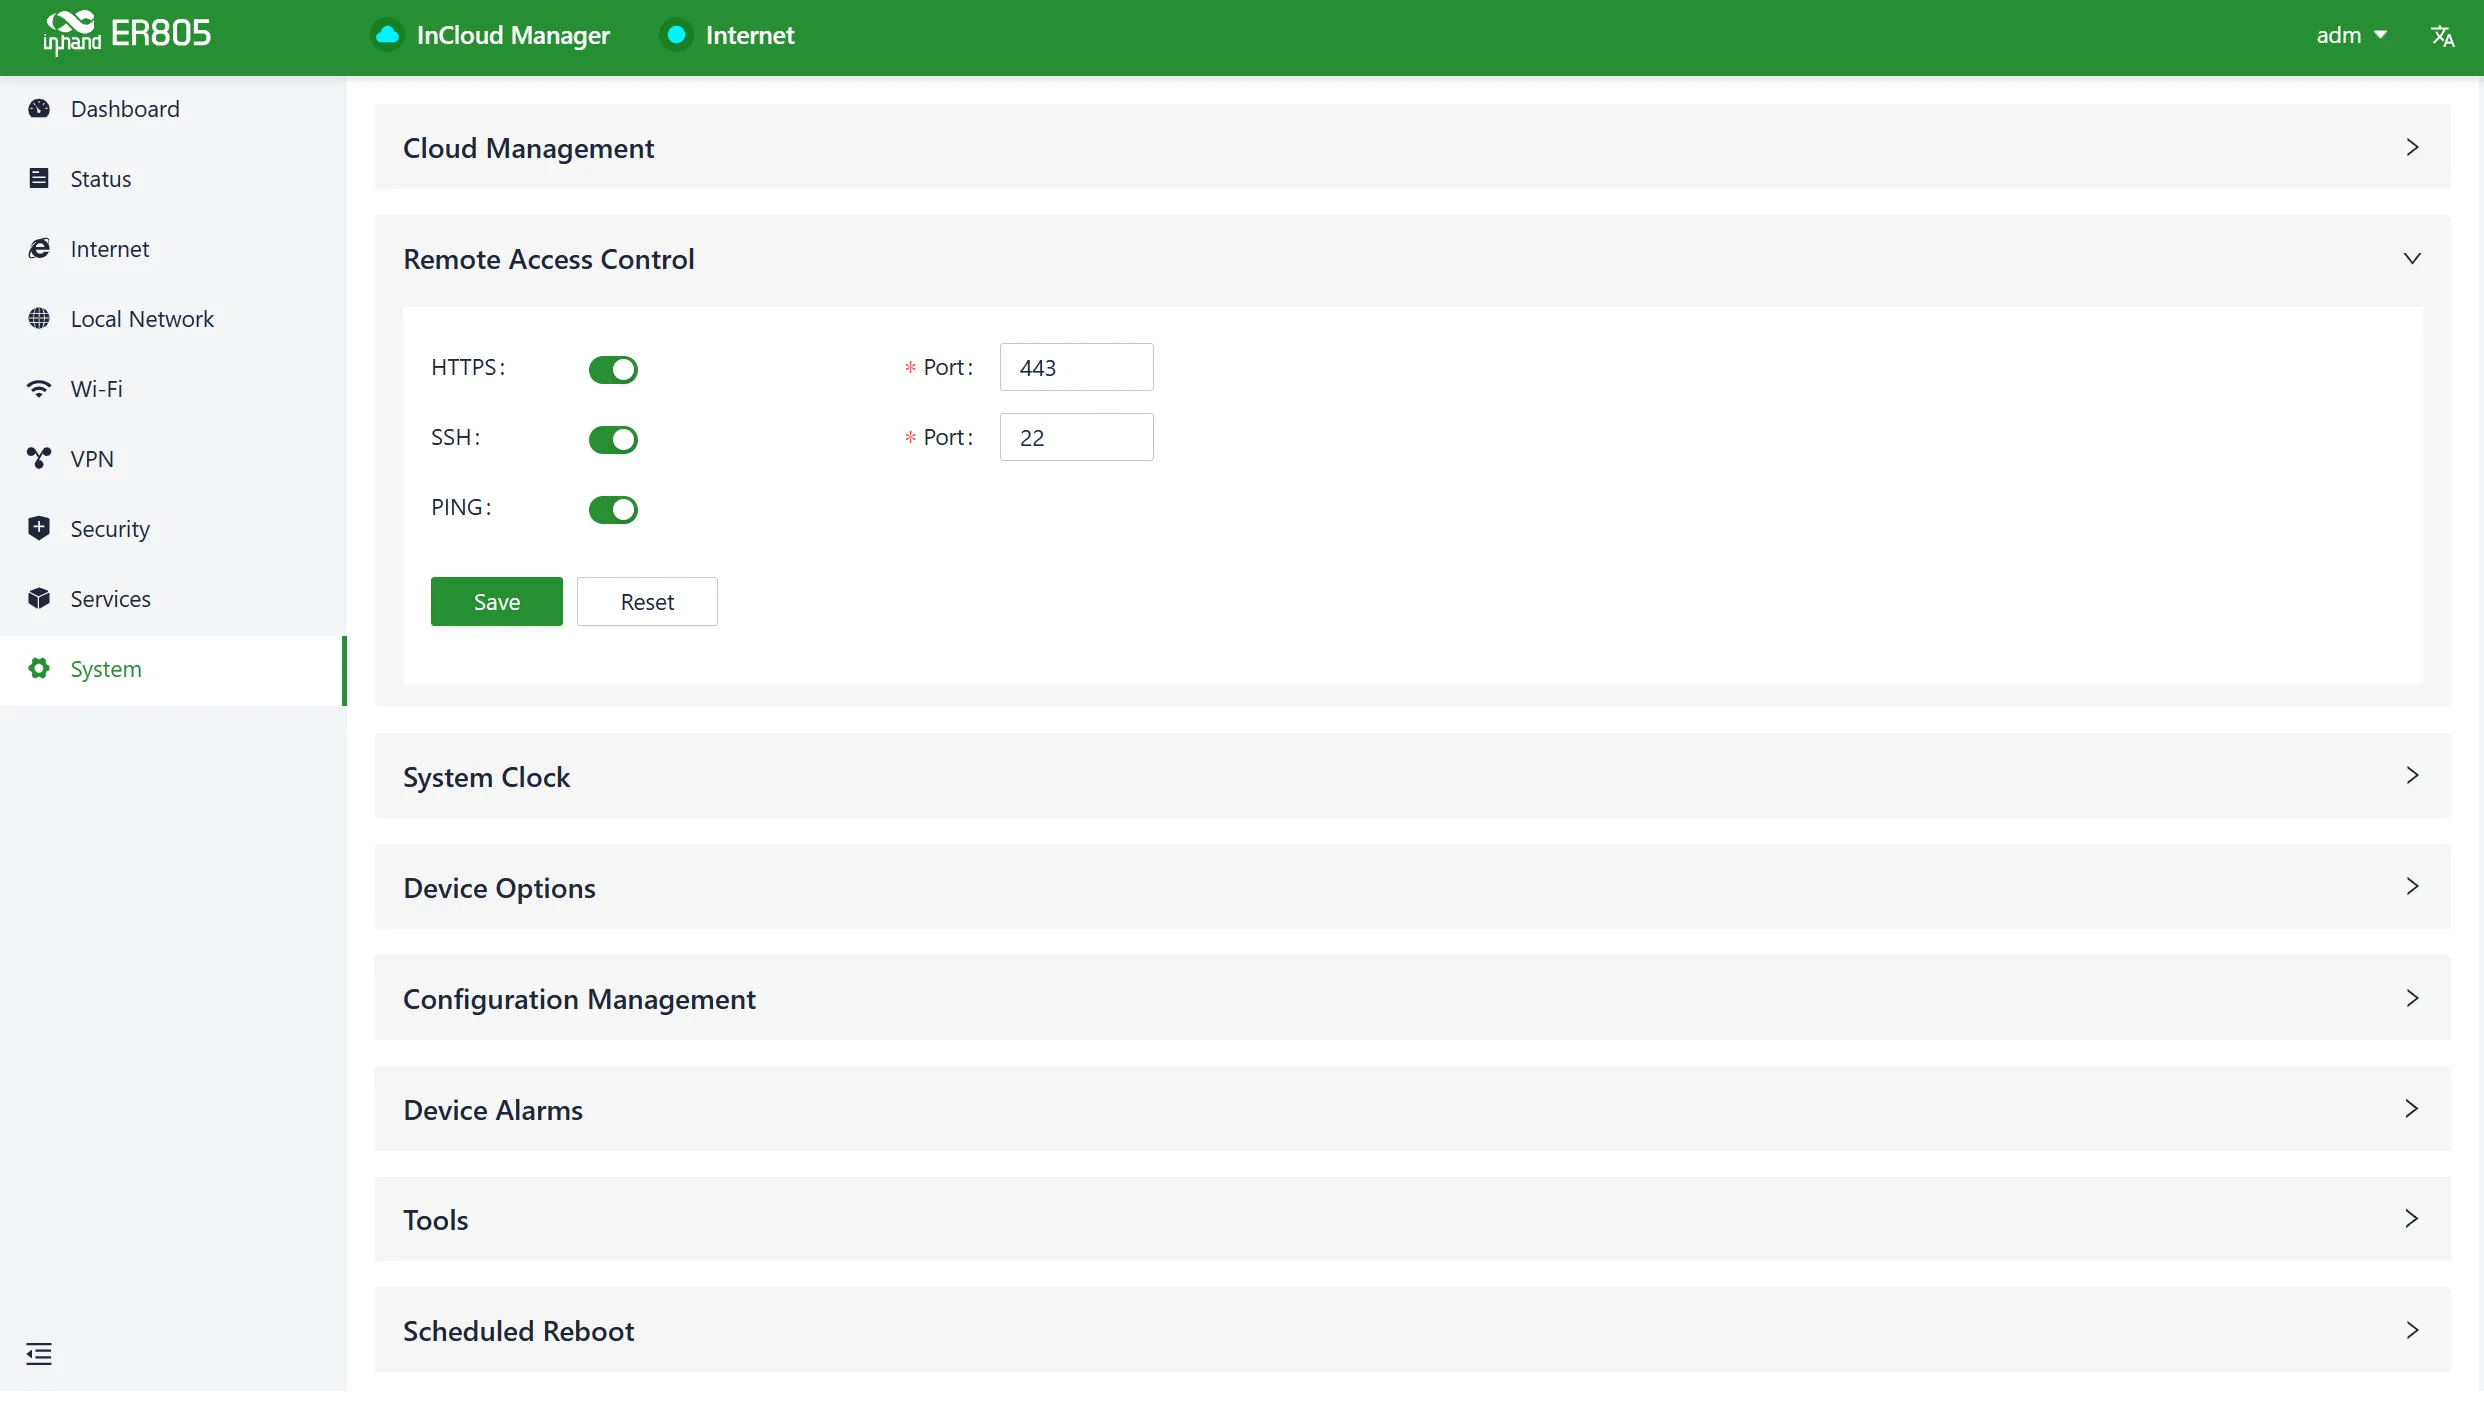Disable the HTTPS toggle

[x=613, y=370]
